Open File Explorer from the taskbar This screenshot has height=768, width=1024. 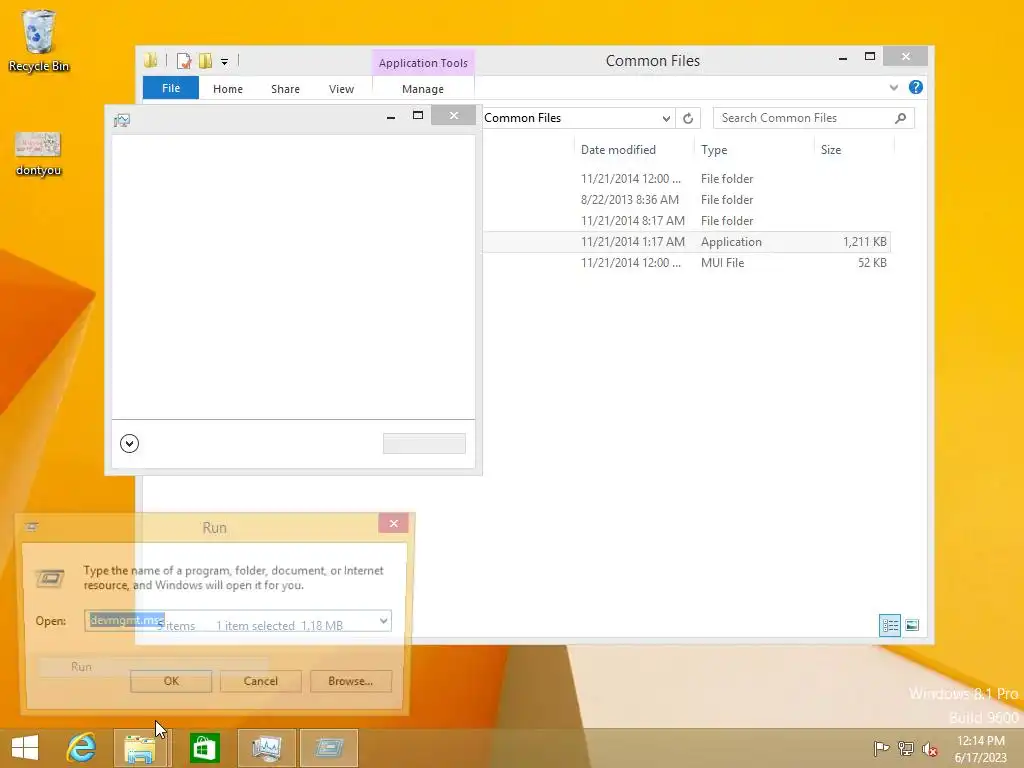(140, 748)
